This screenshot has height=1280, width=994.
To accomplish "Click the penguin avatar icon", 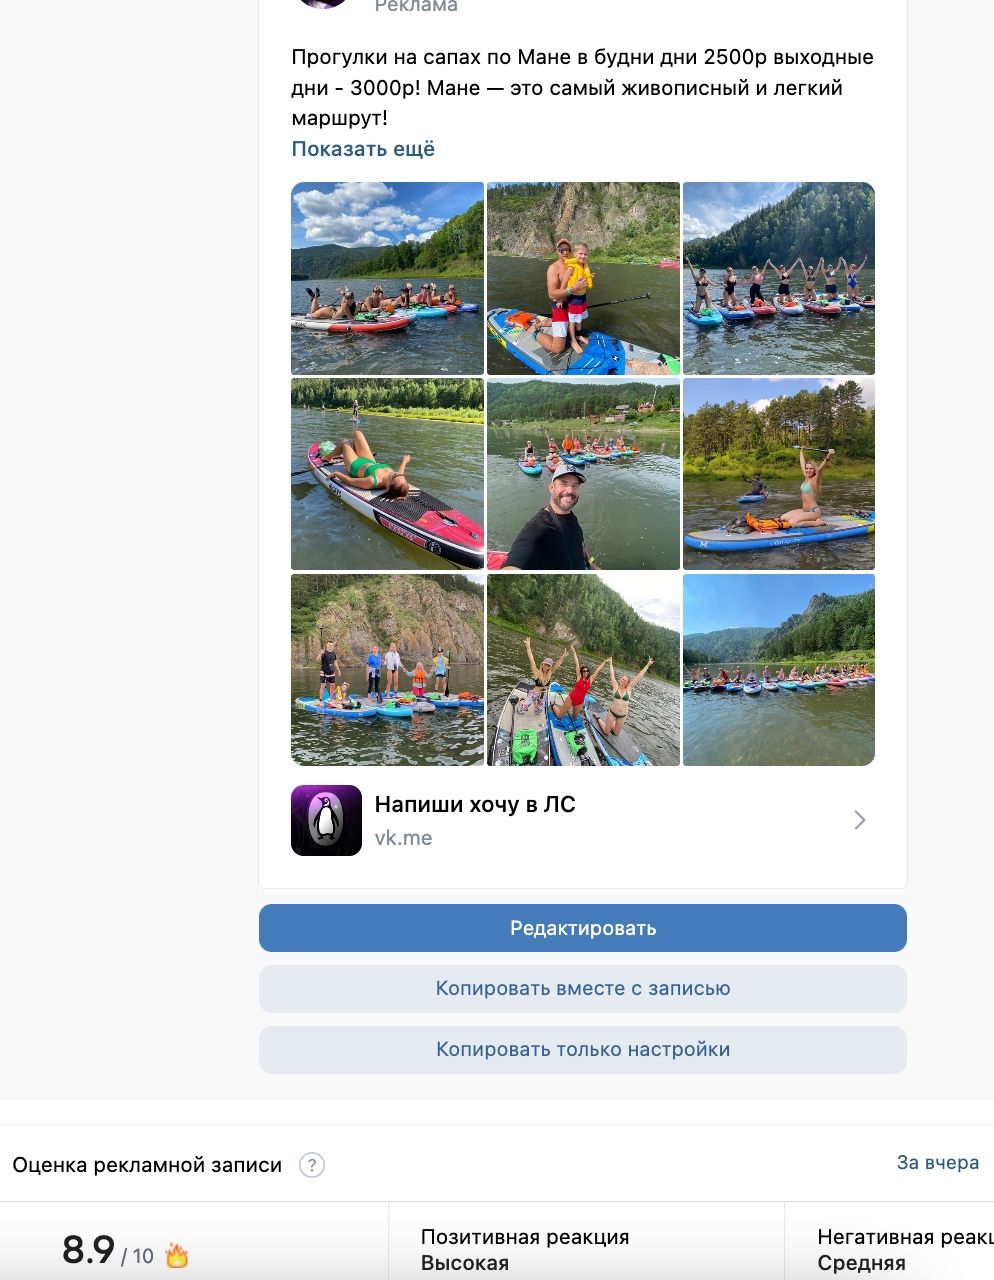I will pyautogui.click(x=326, y=820).
